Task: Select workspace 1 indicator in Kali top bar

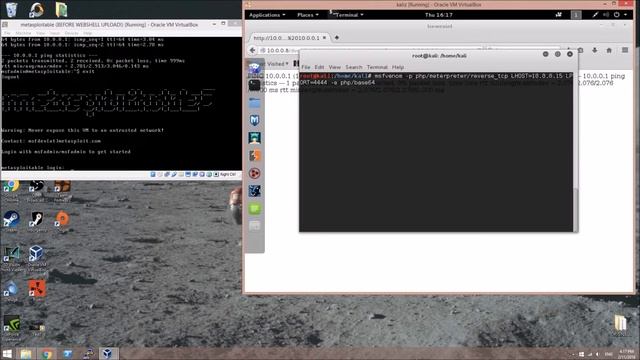Action: 576,15
